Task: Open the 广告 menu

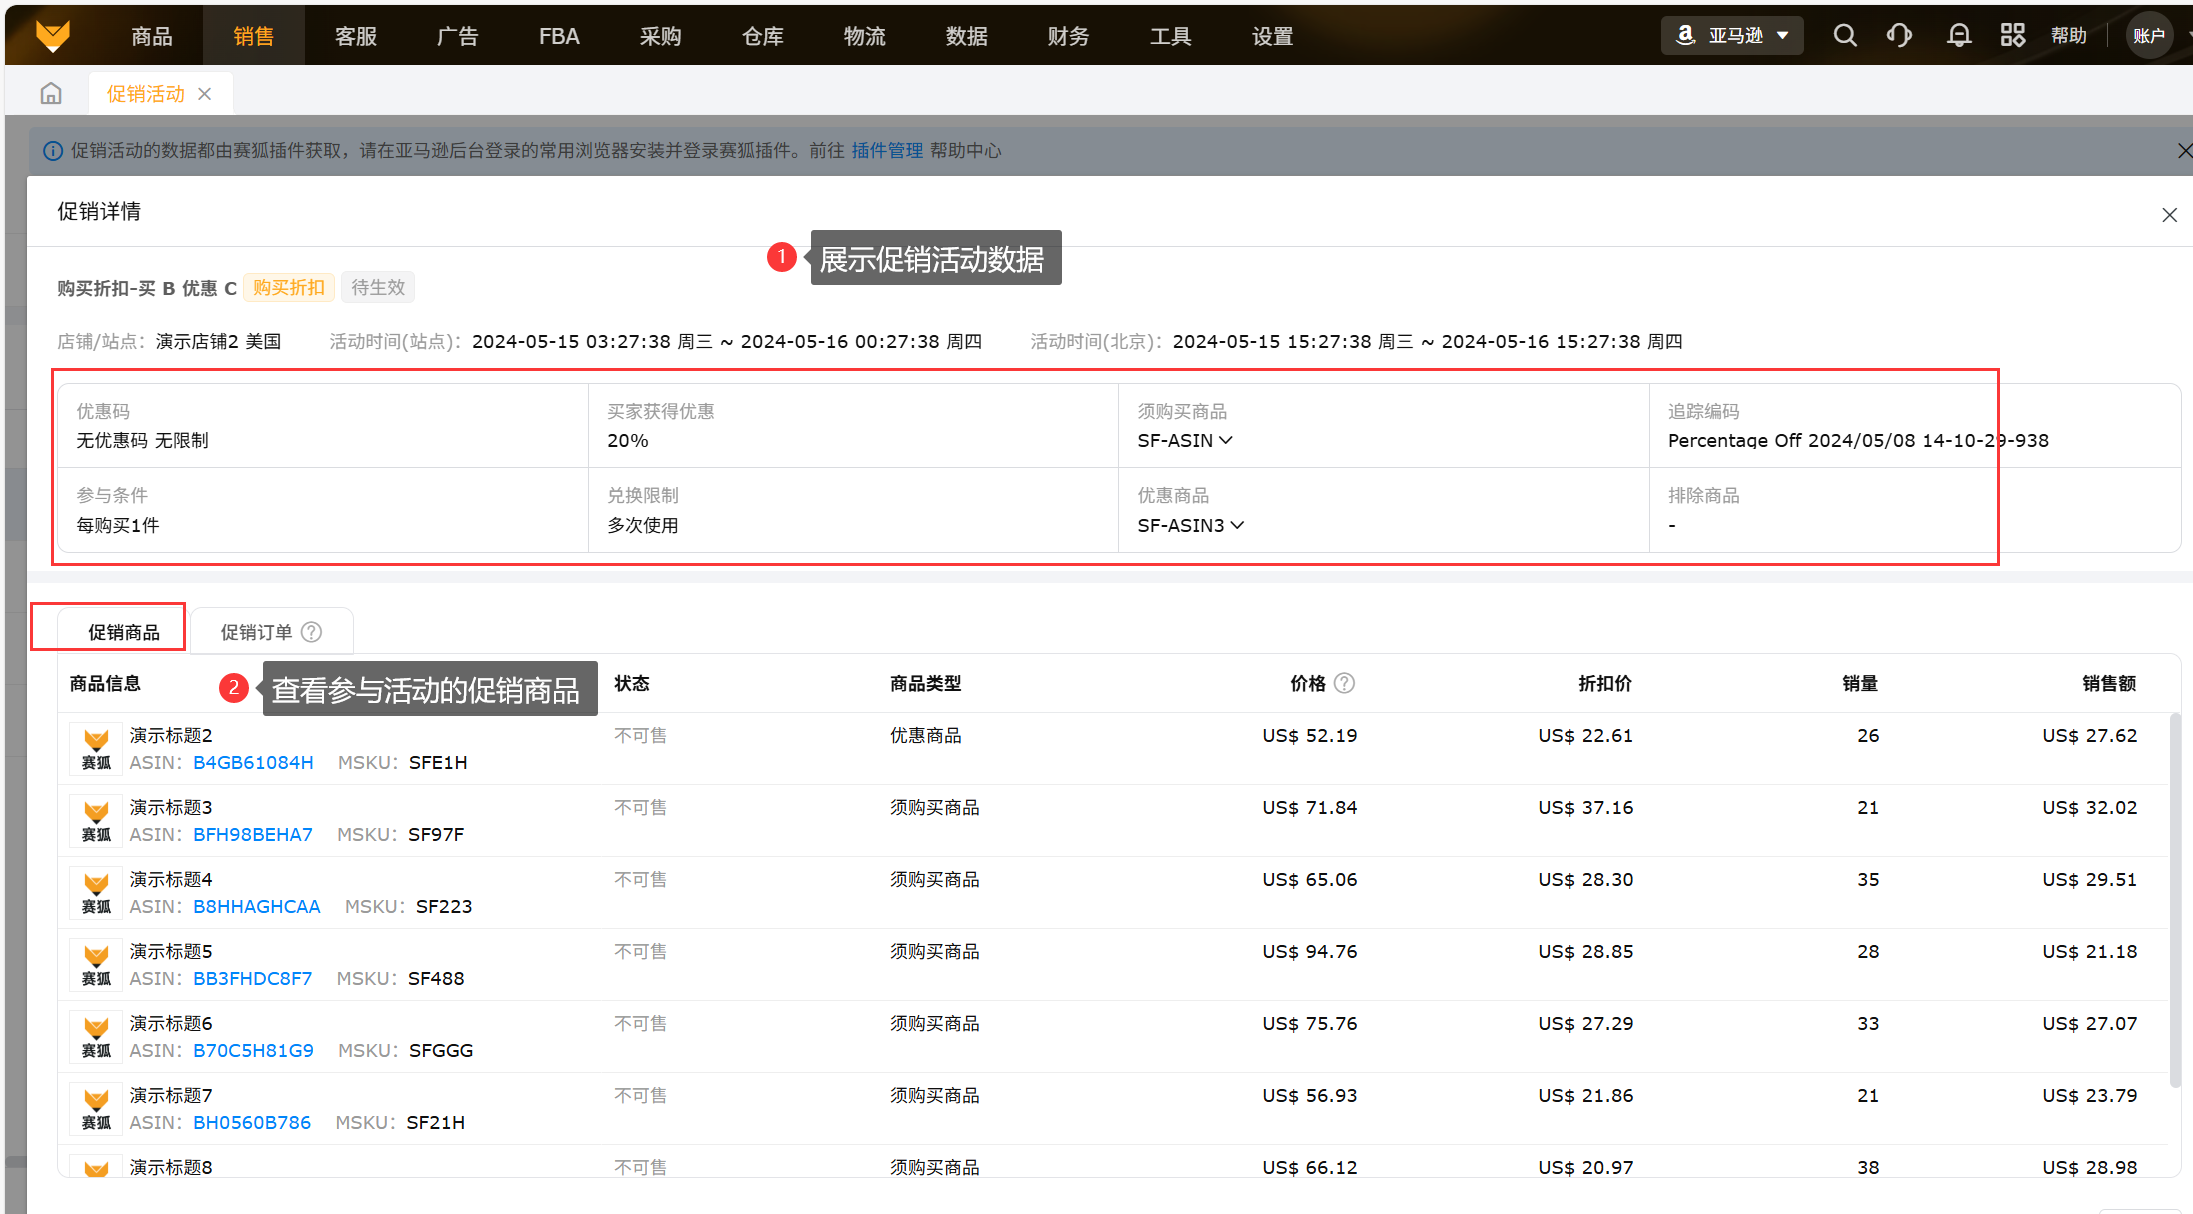Action: pos(457,36)
